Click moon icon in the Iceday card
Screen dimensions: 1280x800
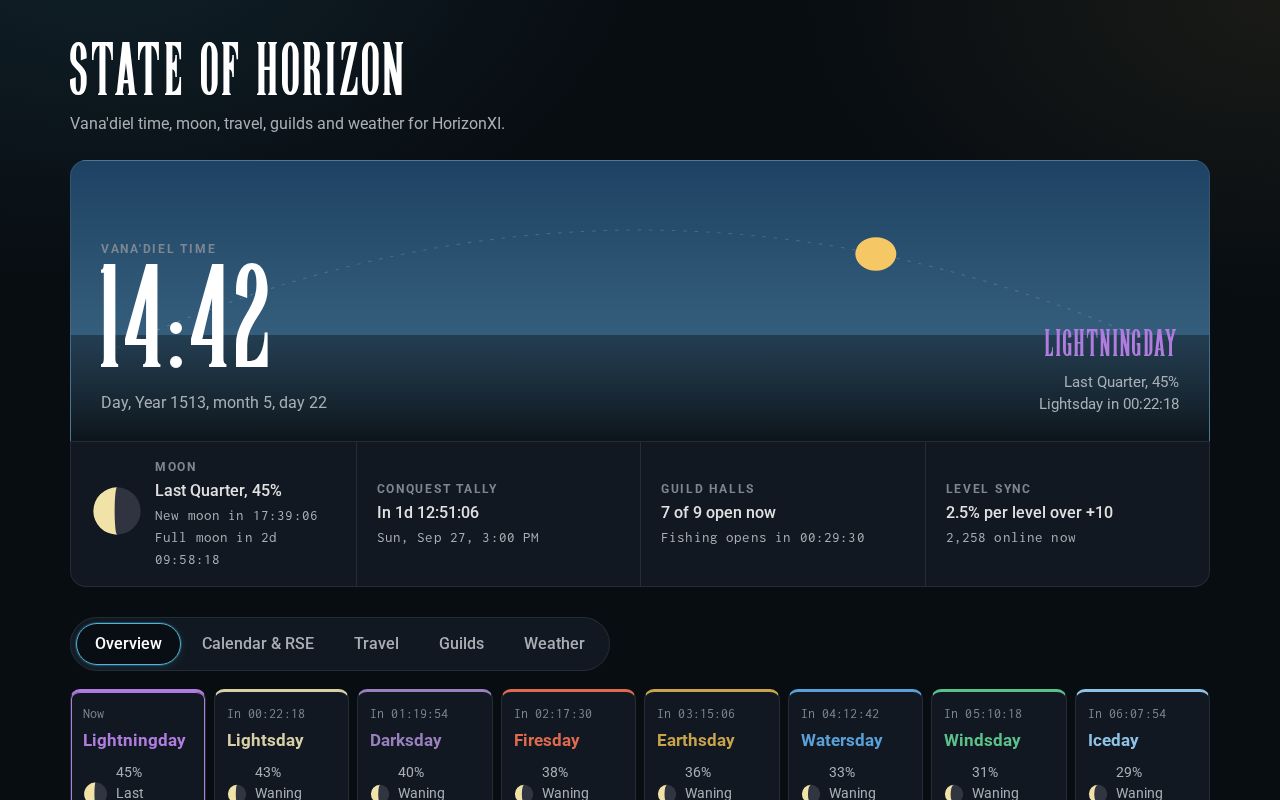point(1098,793)
